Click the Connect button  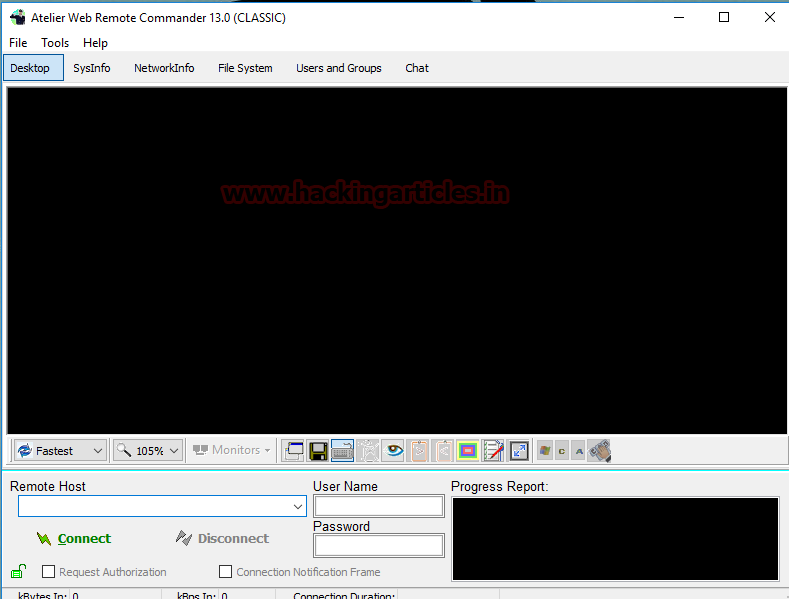click(x=74, y=538)
